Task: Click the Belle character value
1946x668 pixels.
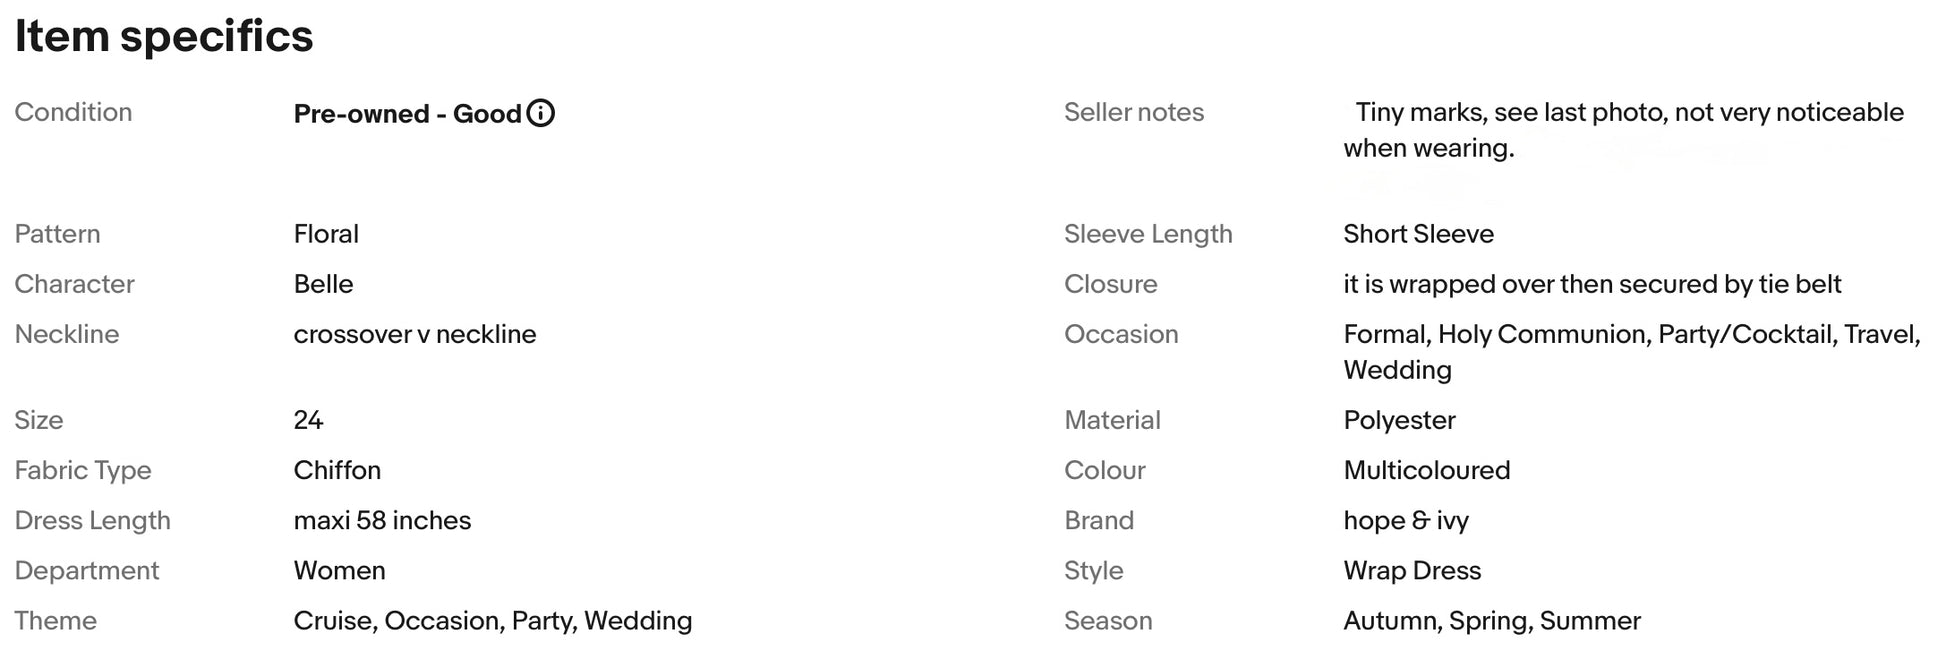Action: pos(323,284)
